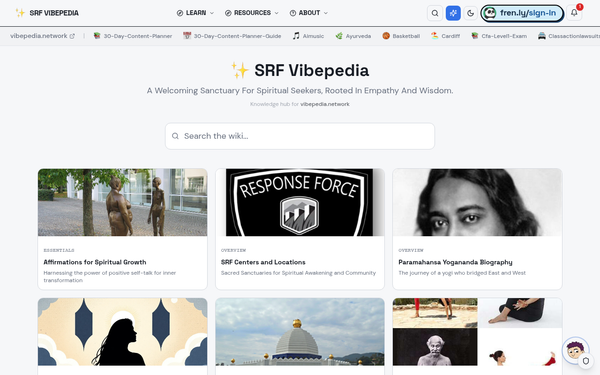This screenshot has height=375, width=600.
Task: Click the 'Harnessing the power of positive self-talk' description
Action: pos(110,276)
